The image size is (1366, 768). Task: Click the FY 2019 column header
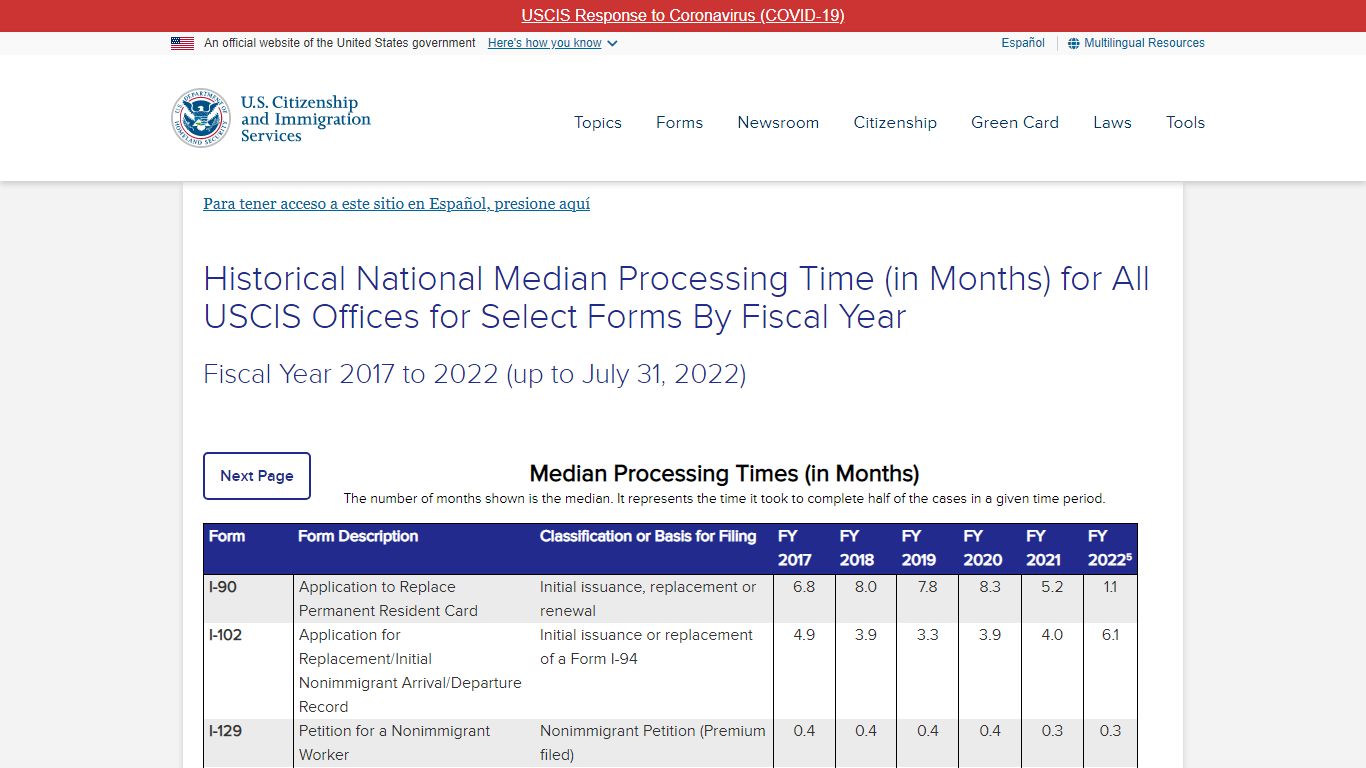[x=928, y=548]
